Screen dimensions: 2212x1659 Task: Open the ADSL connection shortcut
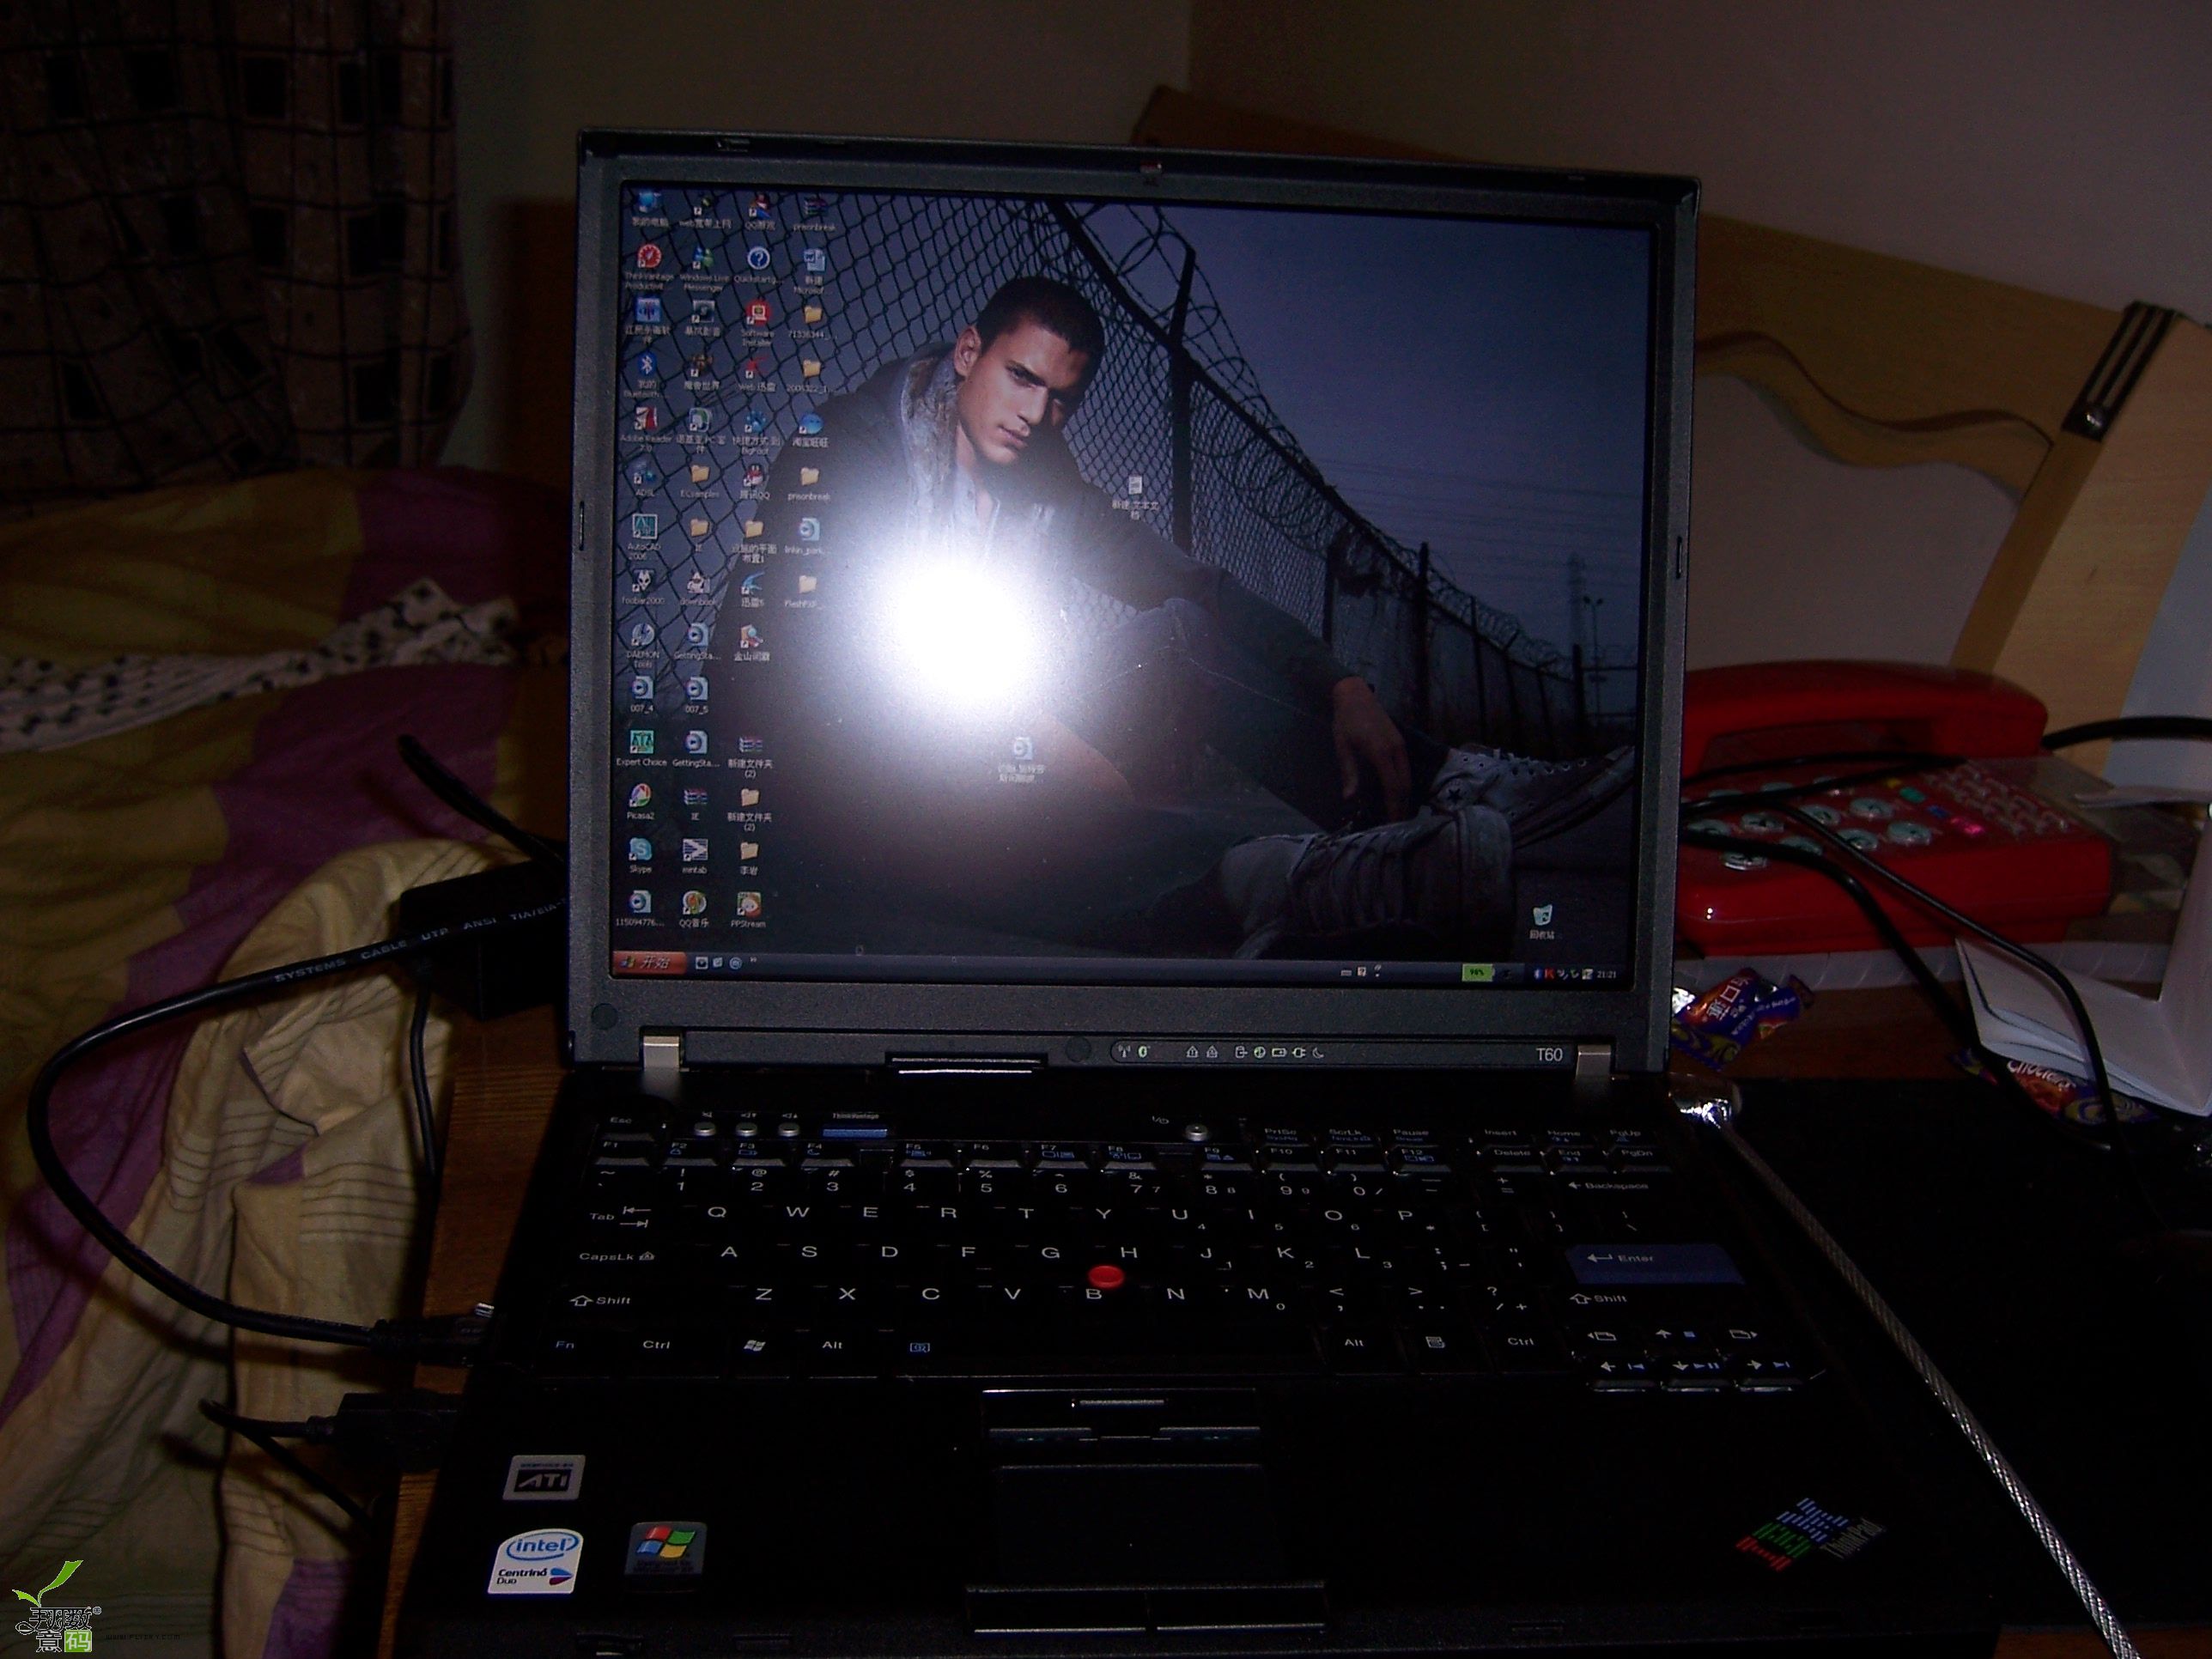pos(643,480)
